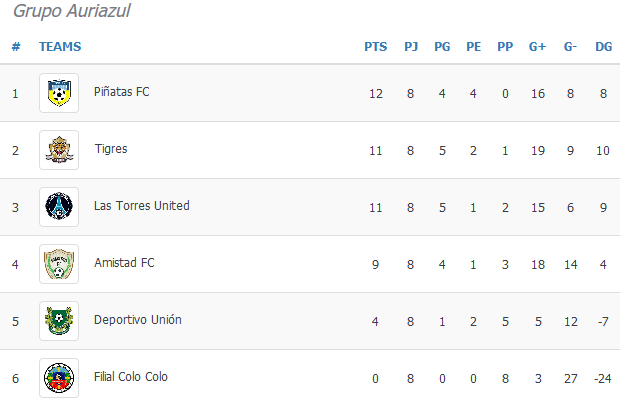Viewport: 620px width, 405px height.
Task: Click the TEAMS column header
Action: pos(60,47)
